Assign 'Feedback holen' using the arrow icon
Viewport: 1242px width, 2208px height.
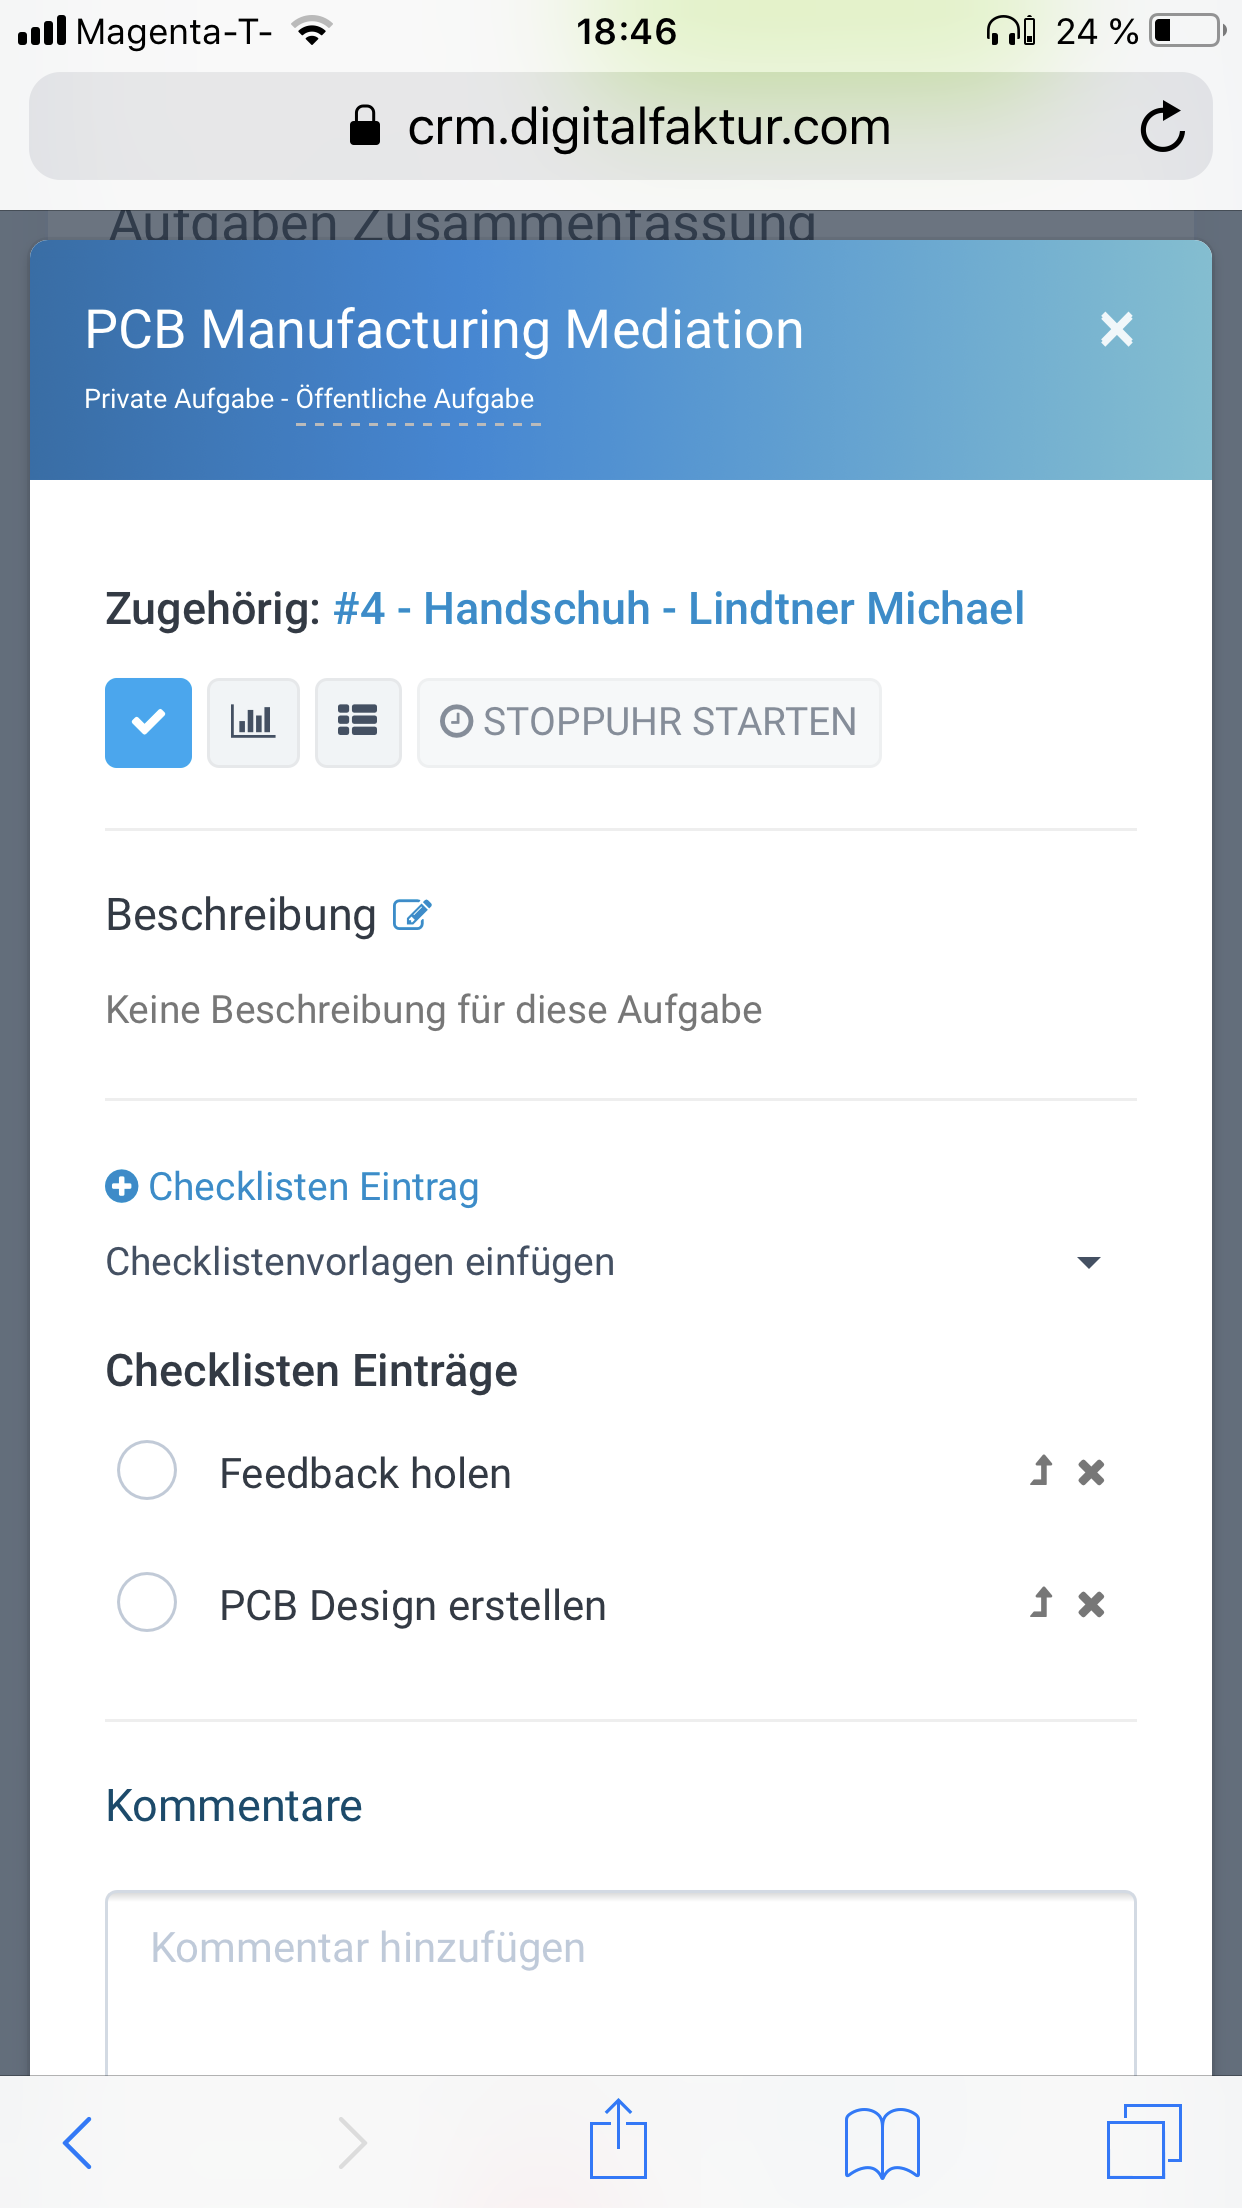1041,1471
